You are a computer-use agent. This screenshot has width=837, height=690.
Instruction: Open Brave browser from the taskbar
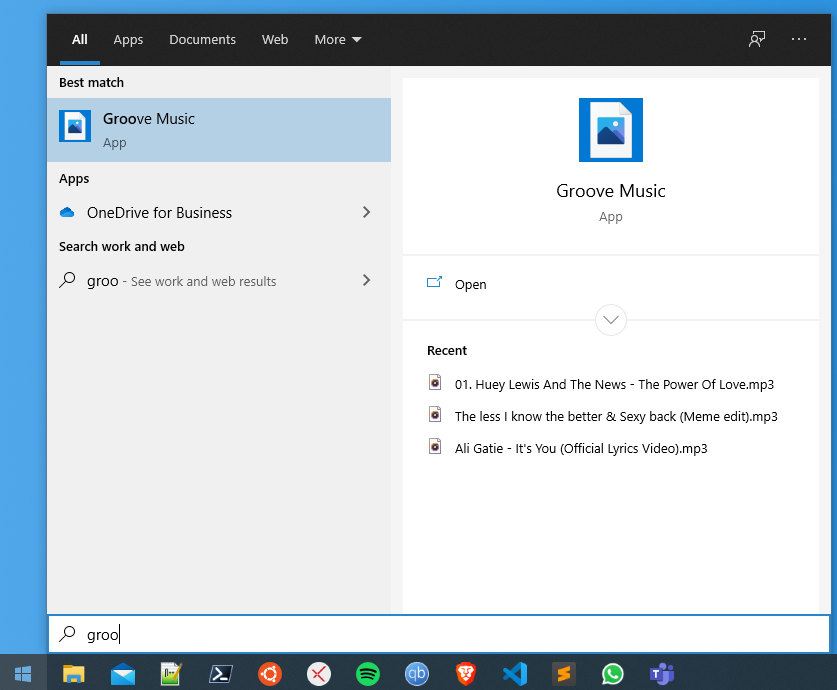click(x=465, y=674)
